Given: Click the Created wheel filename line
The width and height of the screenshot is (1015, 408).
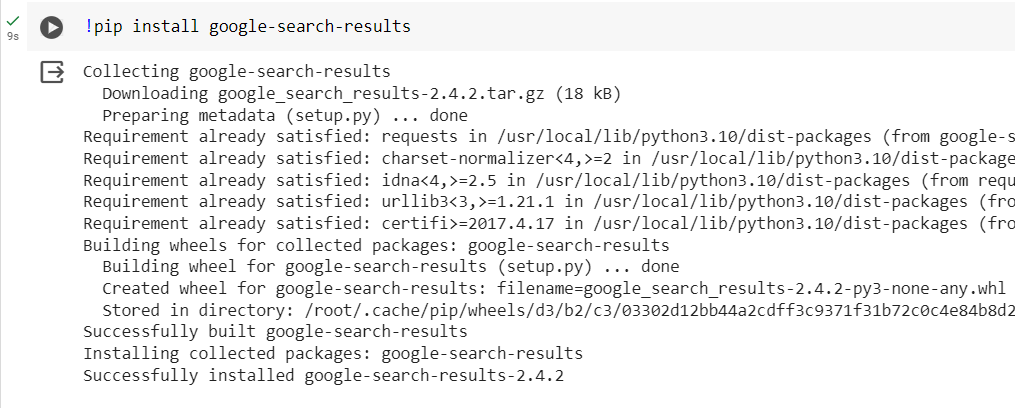Looking at the screenshot, I should pyautogui.click(x=553, y=289).
